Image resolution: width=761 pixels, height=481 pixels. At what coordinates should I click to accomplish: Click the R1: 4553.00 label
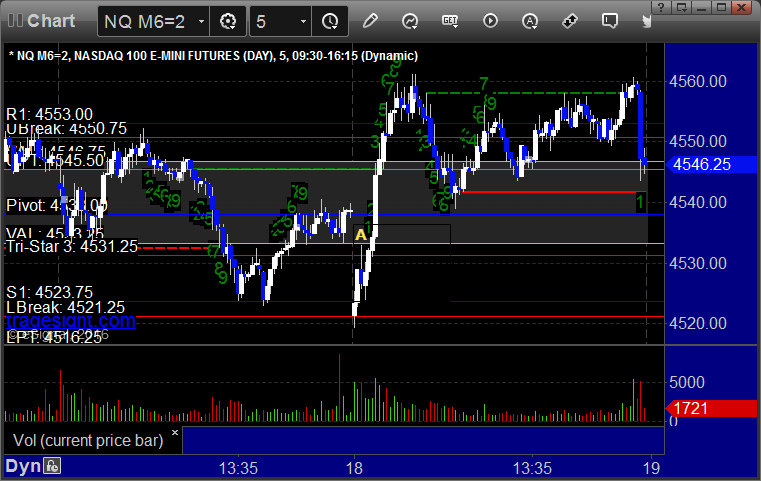(49, 114)
